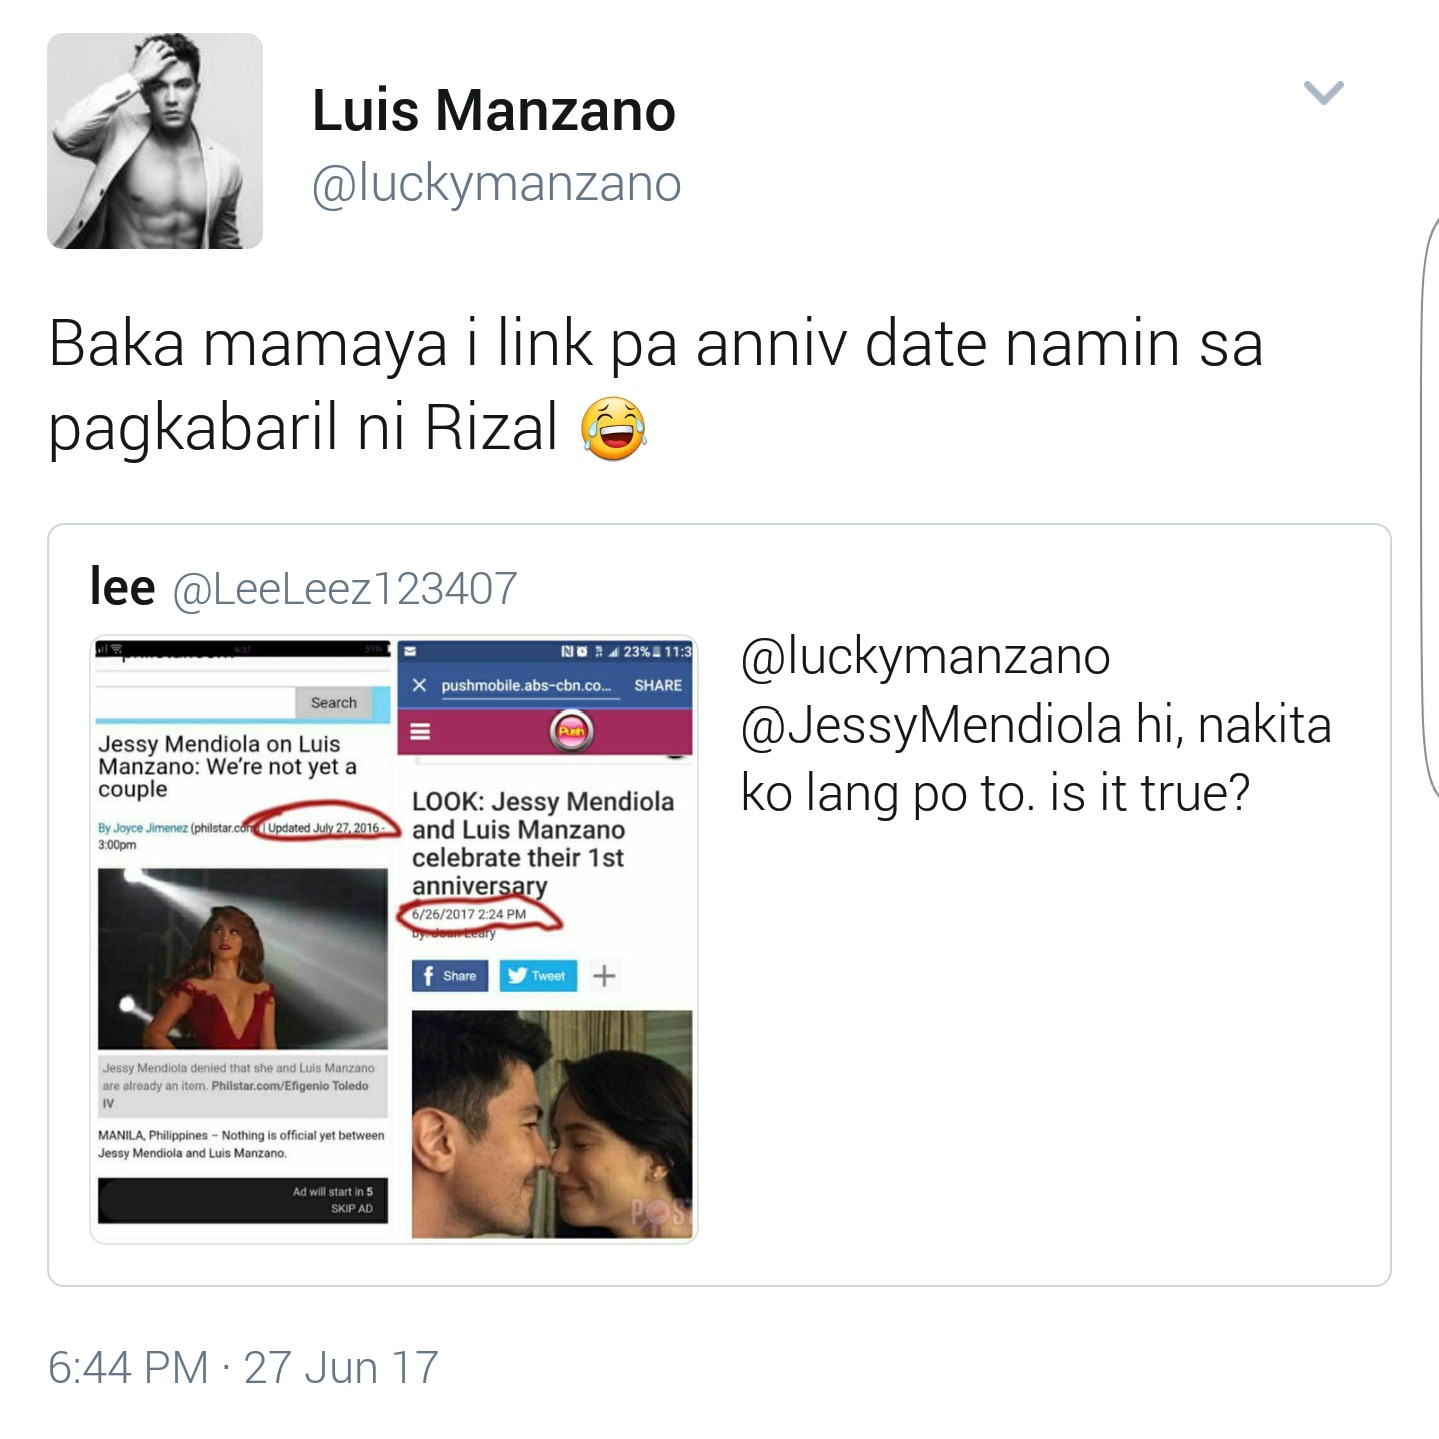This screenshot has height=1439, width=1439.
Task: Click the Facebook Share button in screenshot
Action: 449,975
